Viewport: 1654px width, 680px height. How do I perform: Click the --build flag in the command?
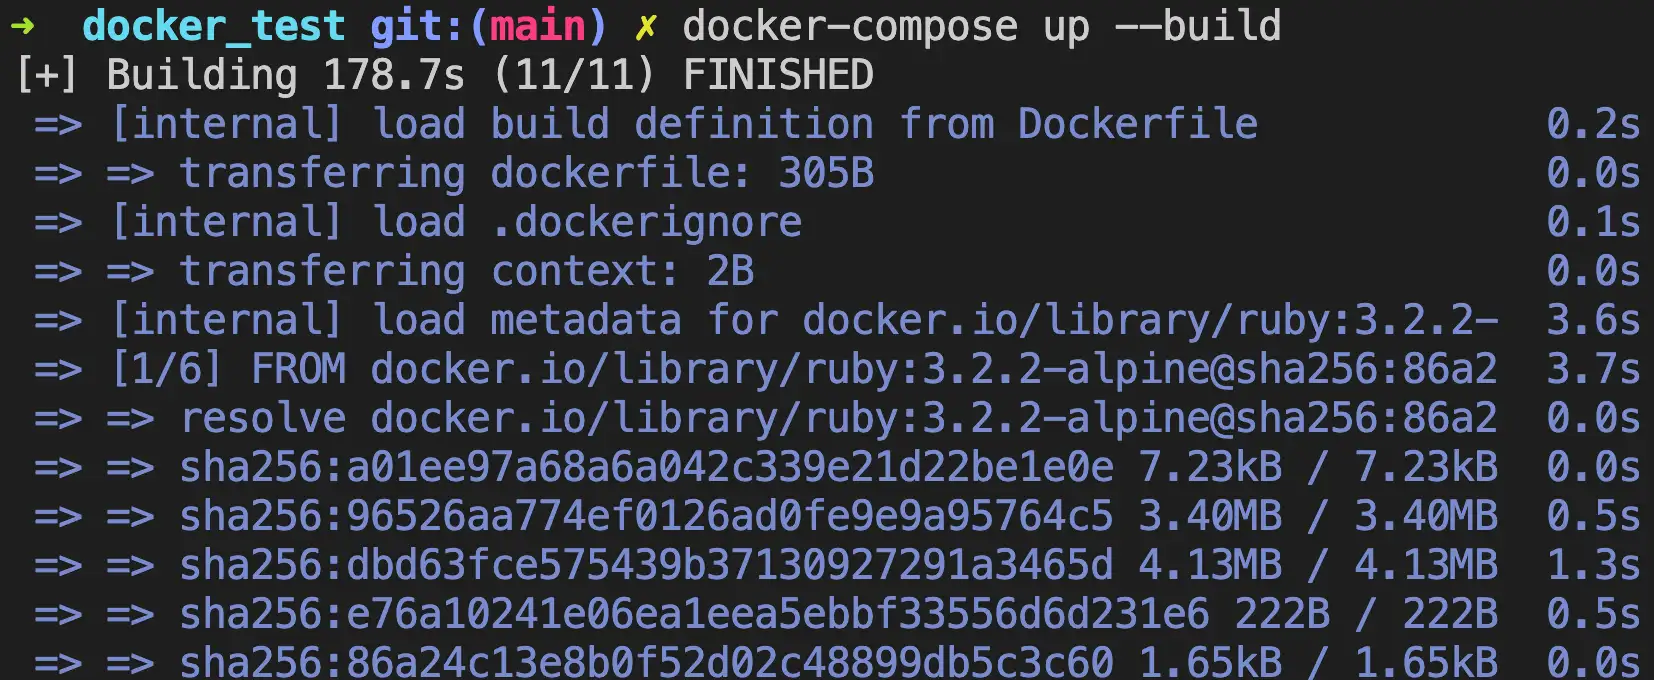(1197, 27)
